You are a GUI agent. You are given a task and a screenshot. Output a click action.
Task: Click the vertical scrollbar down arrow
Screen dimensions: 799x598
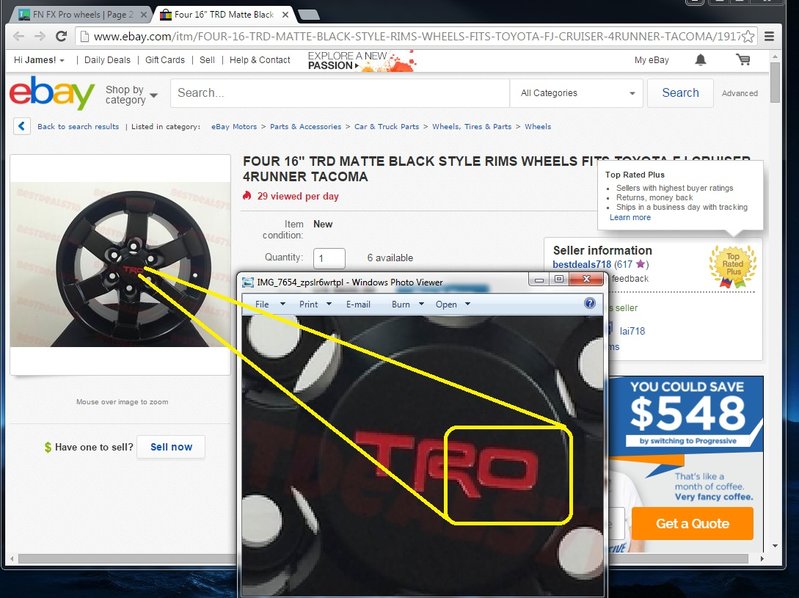point(775,546)
